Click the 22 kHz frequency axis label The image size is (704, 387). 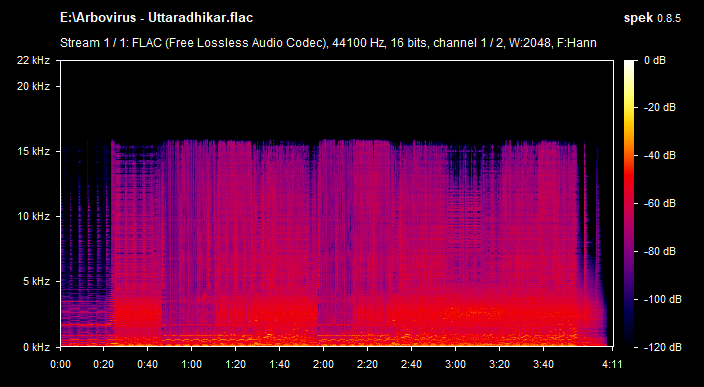[x=34, y=60]
